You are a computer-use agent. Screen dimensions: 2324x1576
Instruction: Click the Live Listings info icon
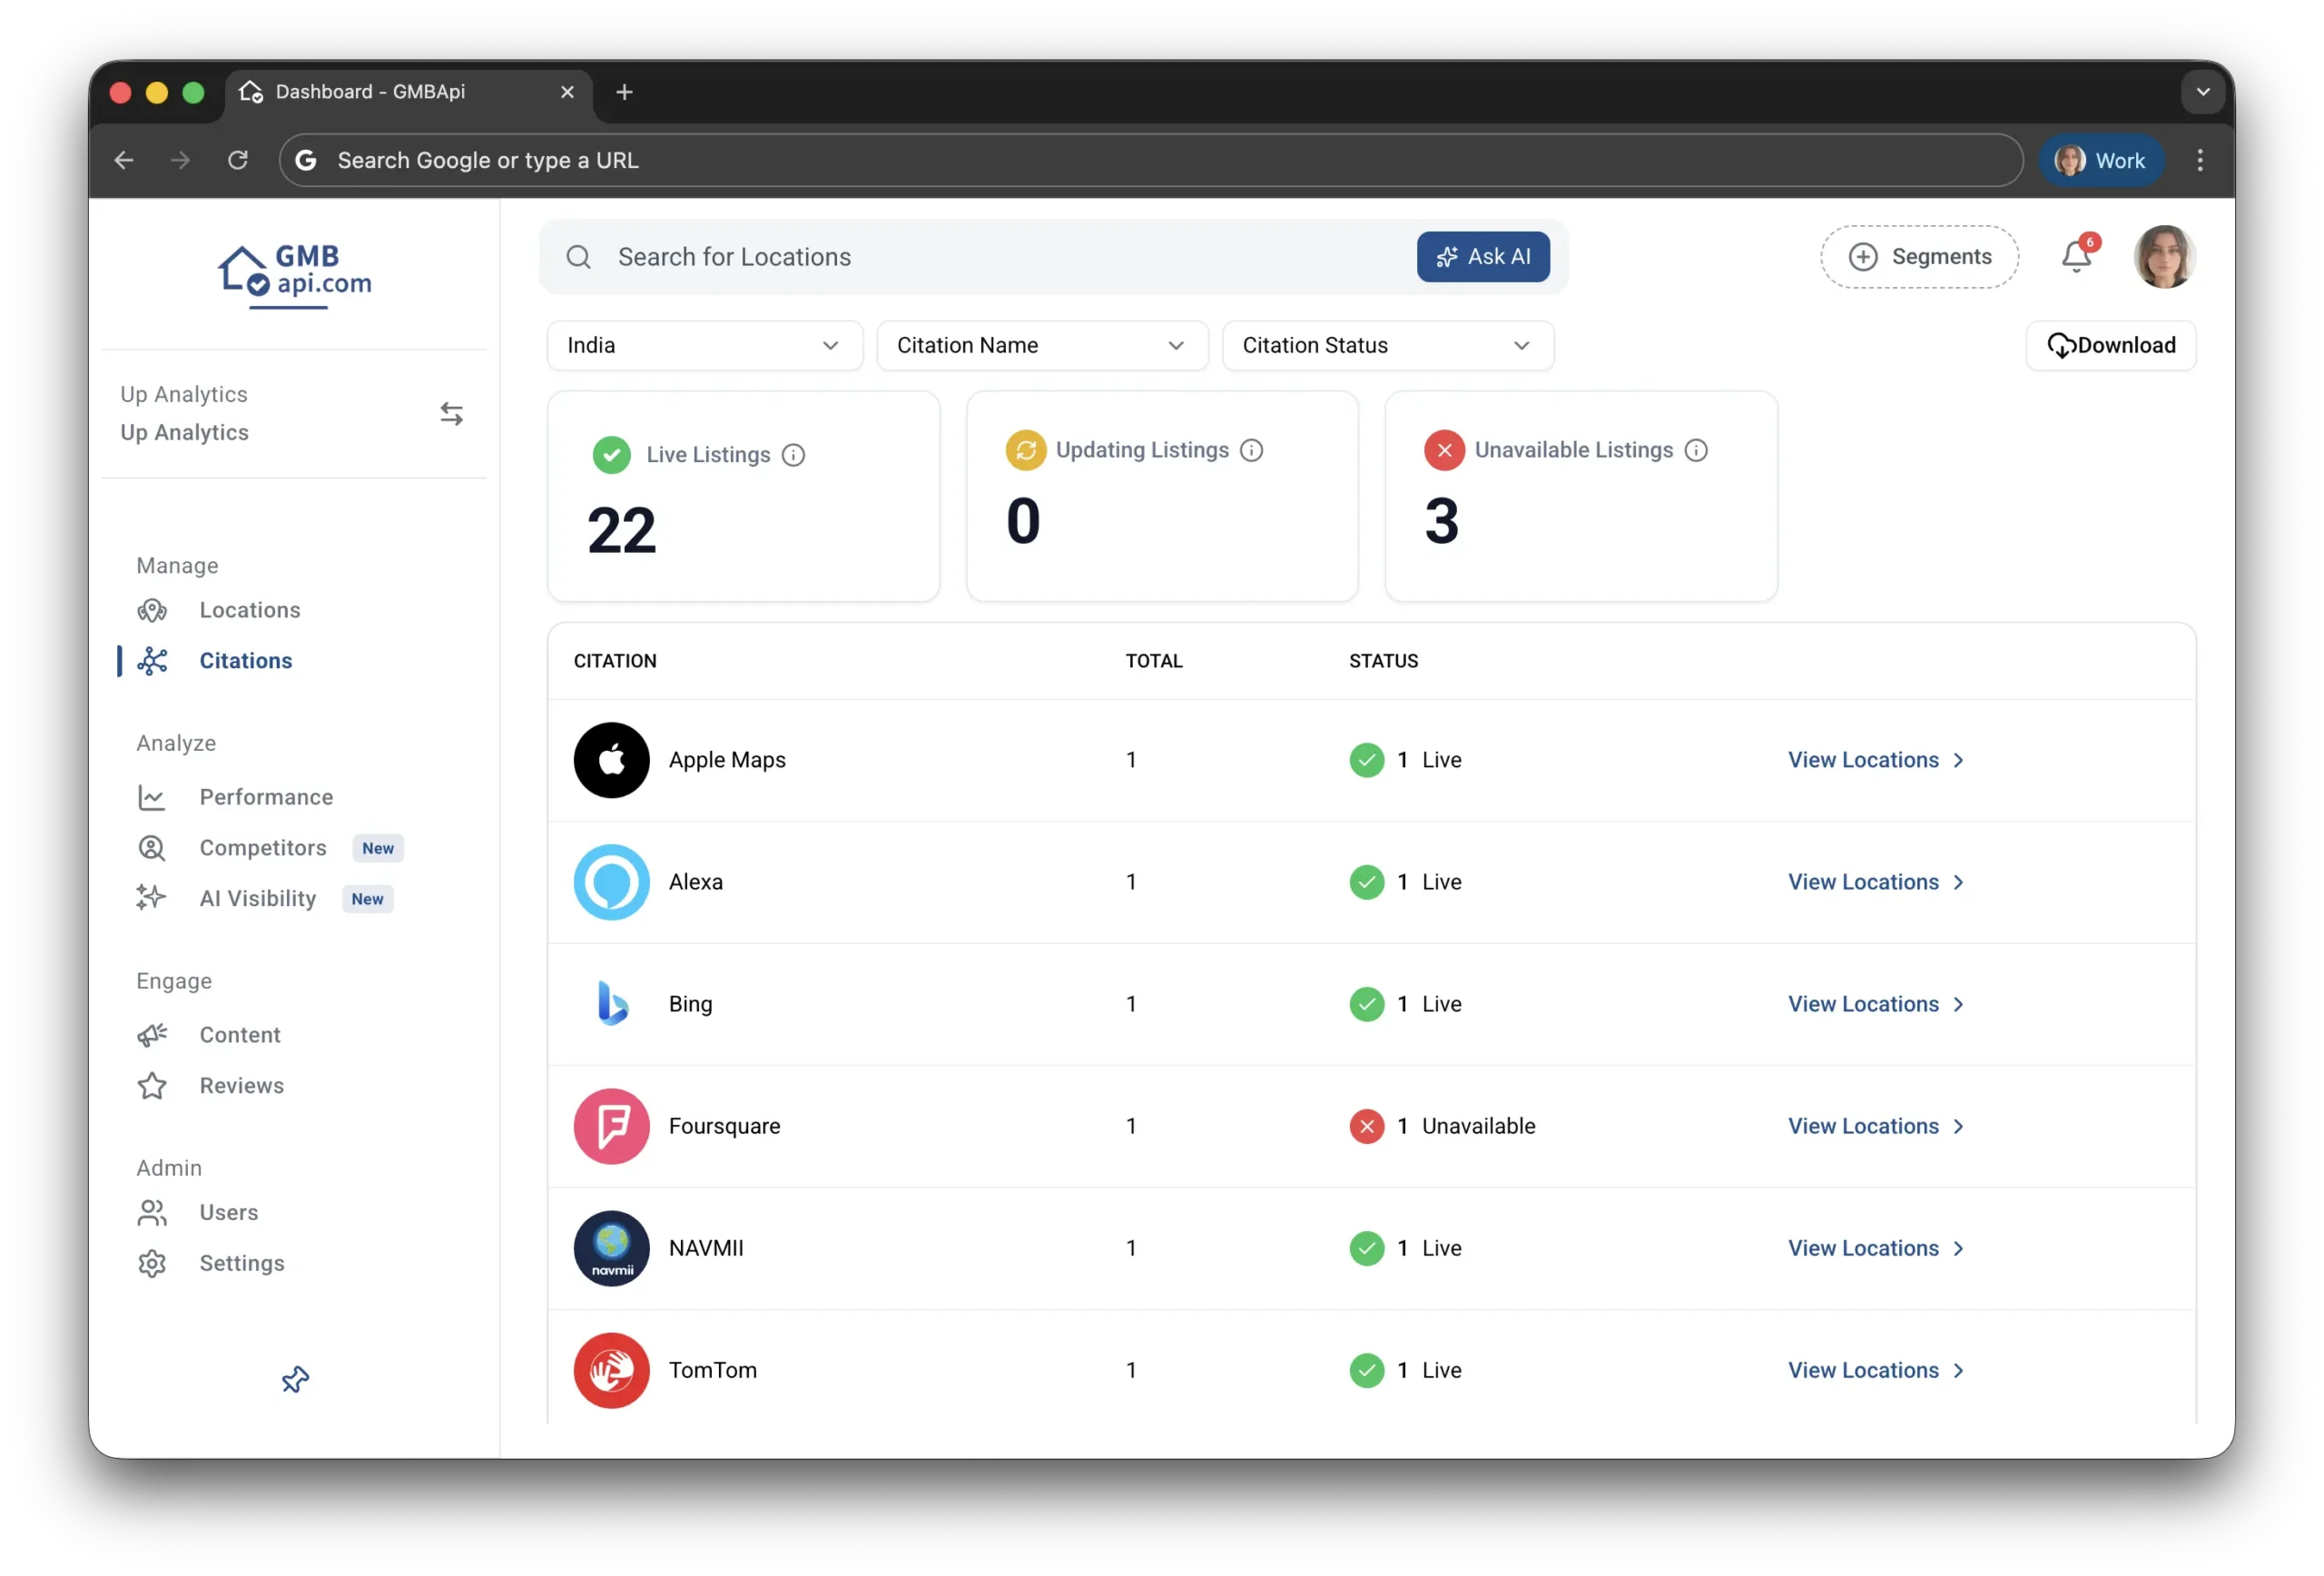pos(793,456)
